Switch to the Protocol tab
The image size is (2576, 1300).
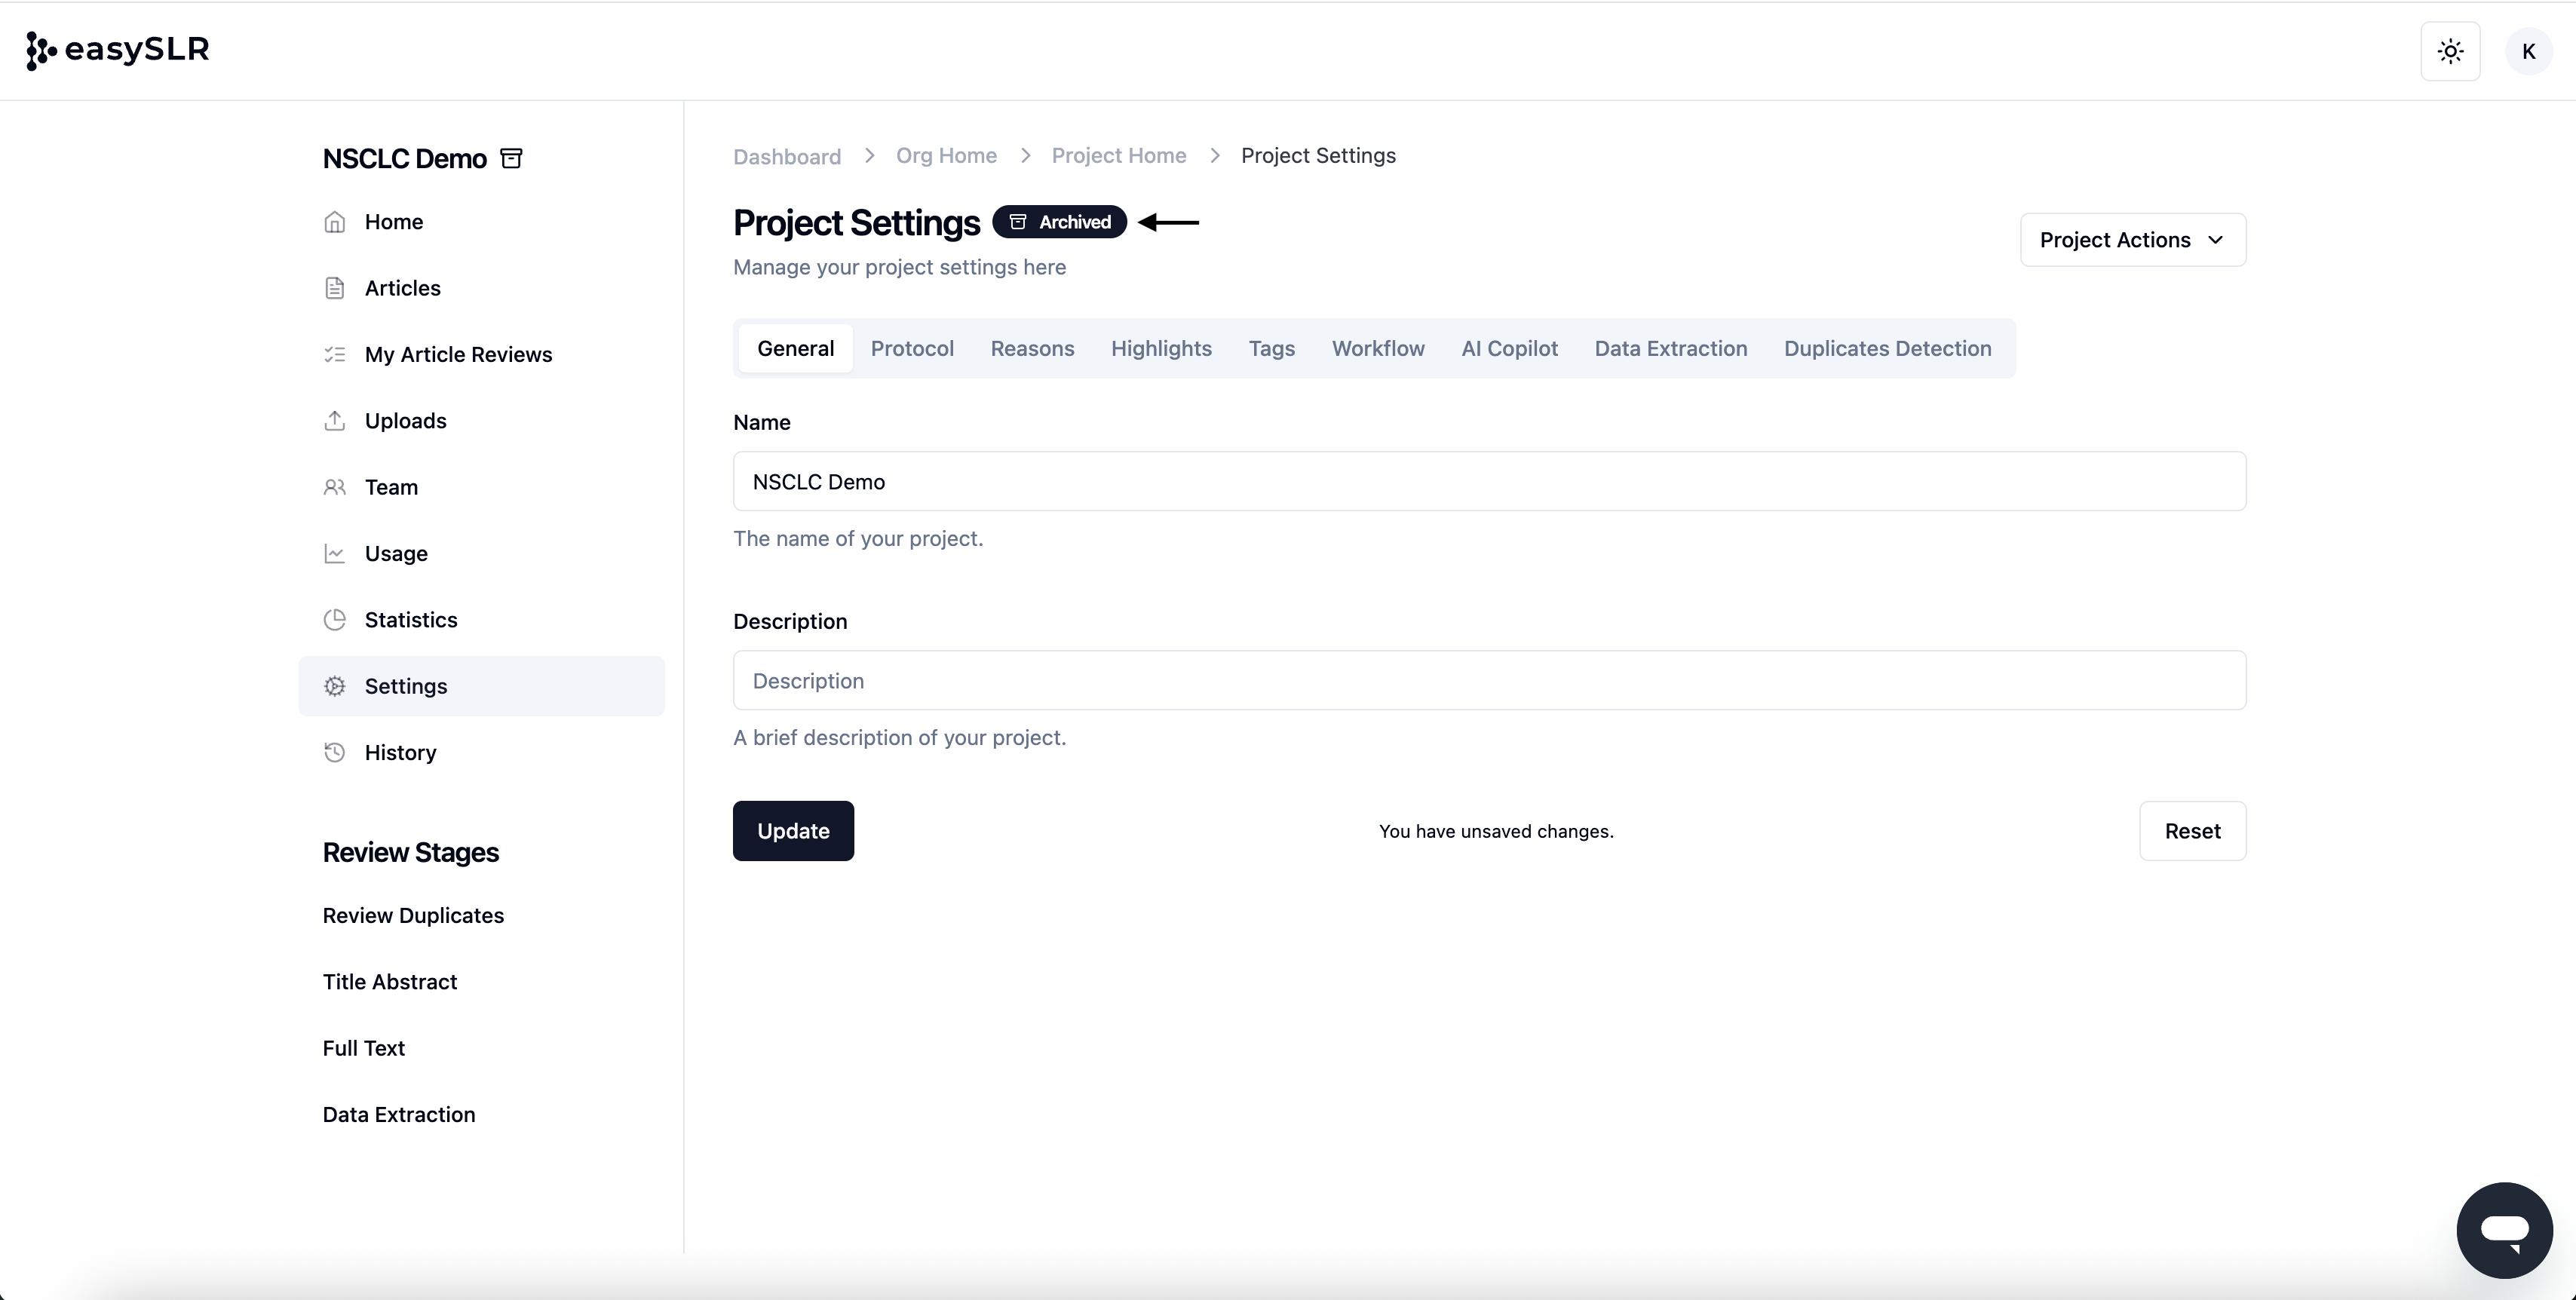point(912,348)
